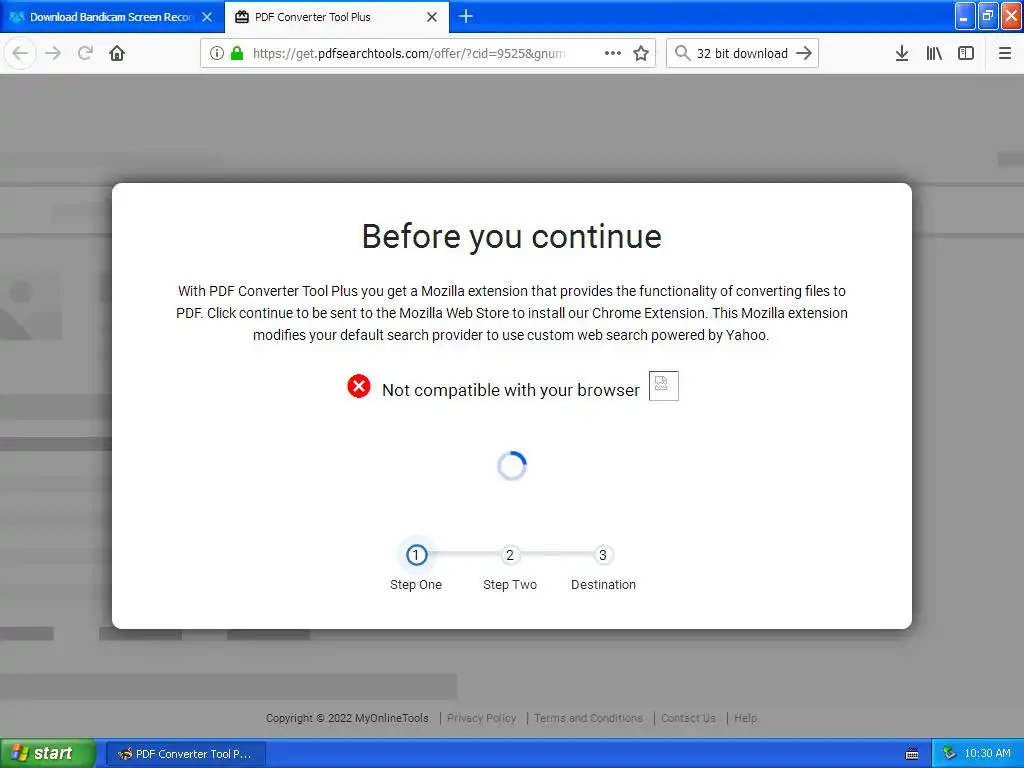Image resolution: width=1024 pixels, height=768 pixels.
Task: Toggle the sidebar view icon
Action: coord(966,54)
